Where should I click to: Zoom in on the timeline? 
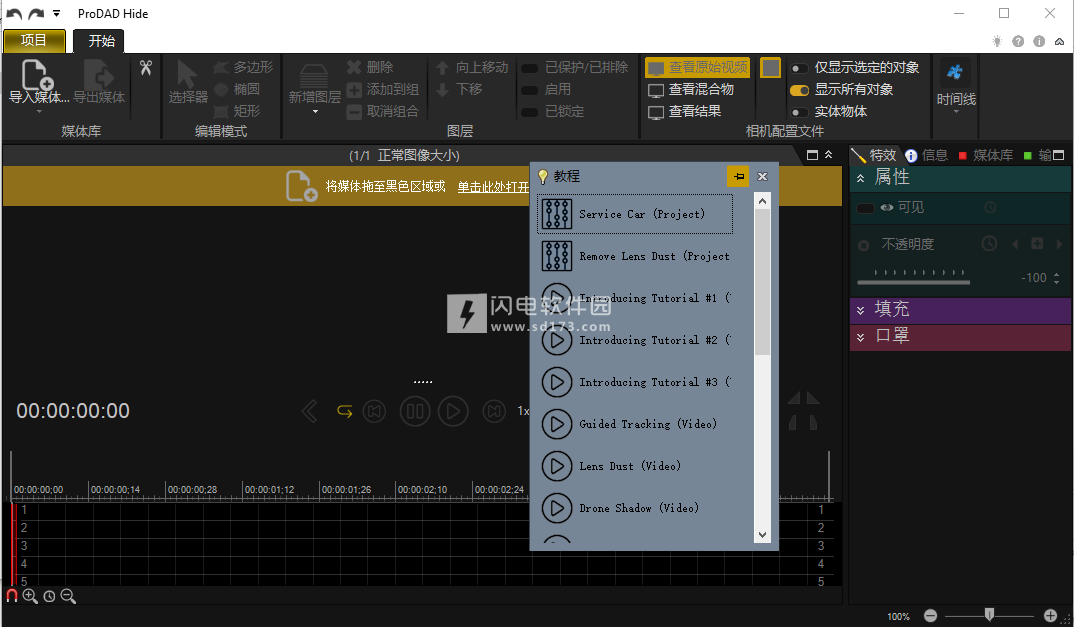30,596
